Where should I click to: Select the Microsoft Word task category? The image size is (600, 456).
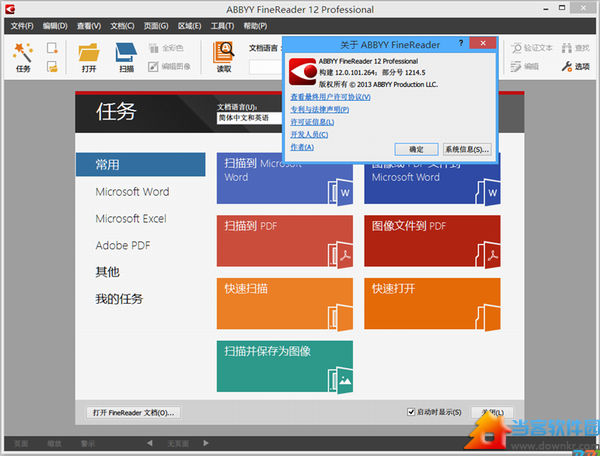[x=132, y=192]
